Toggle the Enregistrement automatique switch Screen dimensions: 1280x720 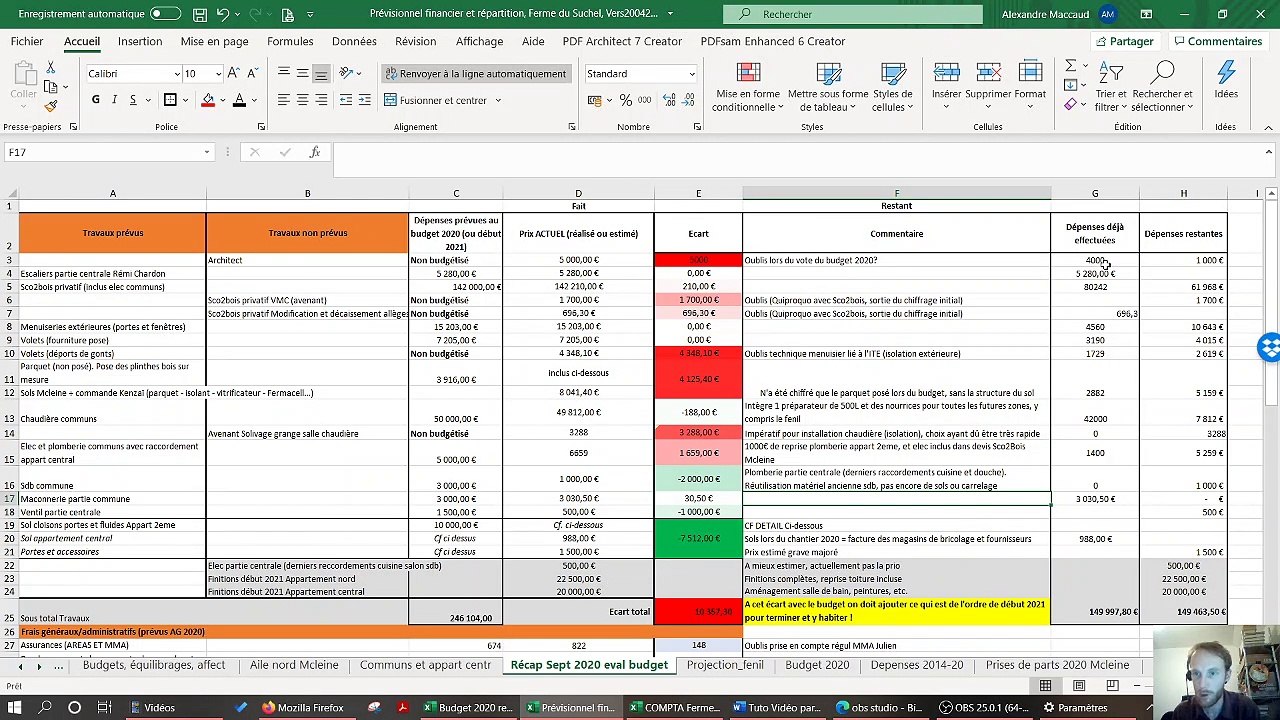pos(165,14)
